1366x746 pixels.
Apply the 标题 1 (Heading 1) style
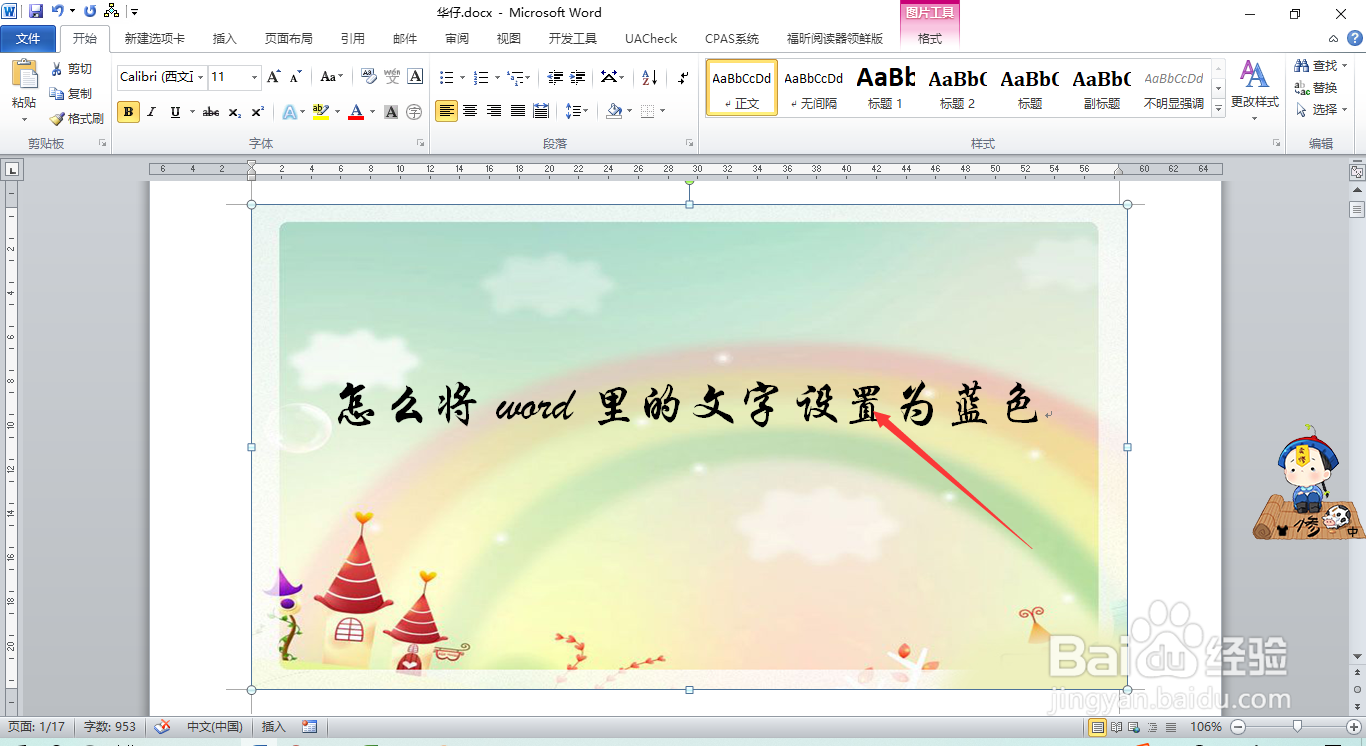pos(885,88)
